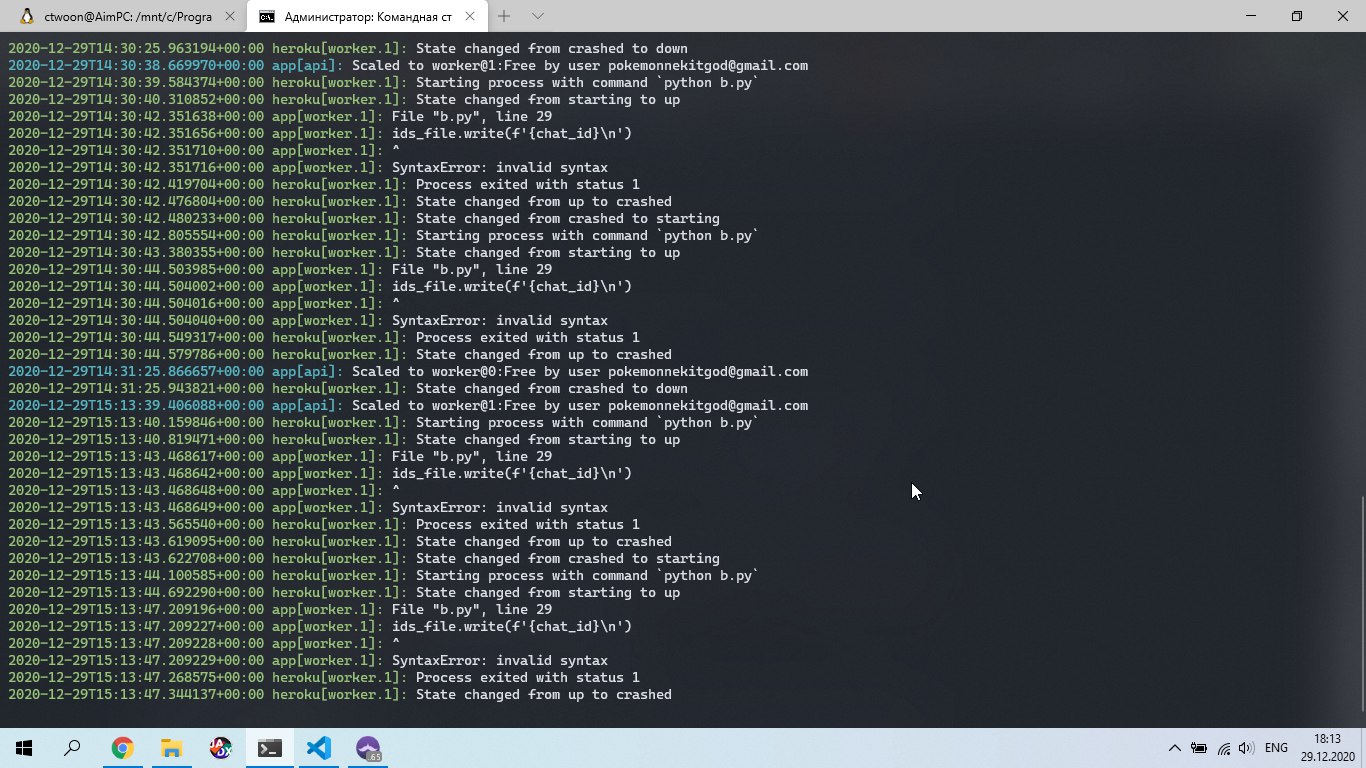Click the last line 15:13:47.344137 'up to crashed'
1366x768 pixels.
click(340, 694)
